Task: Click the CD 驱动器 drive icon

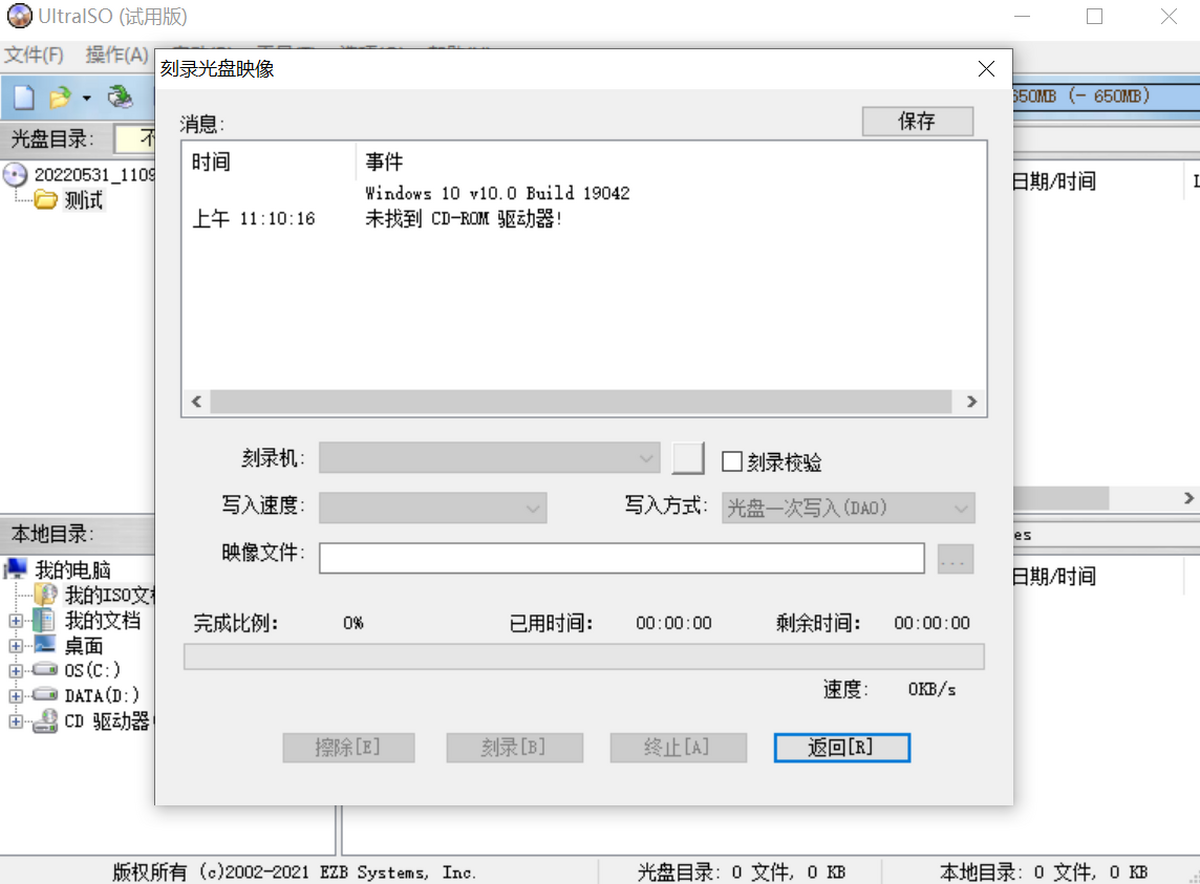Action: pyautogui.click(x=45, y=721)
